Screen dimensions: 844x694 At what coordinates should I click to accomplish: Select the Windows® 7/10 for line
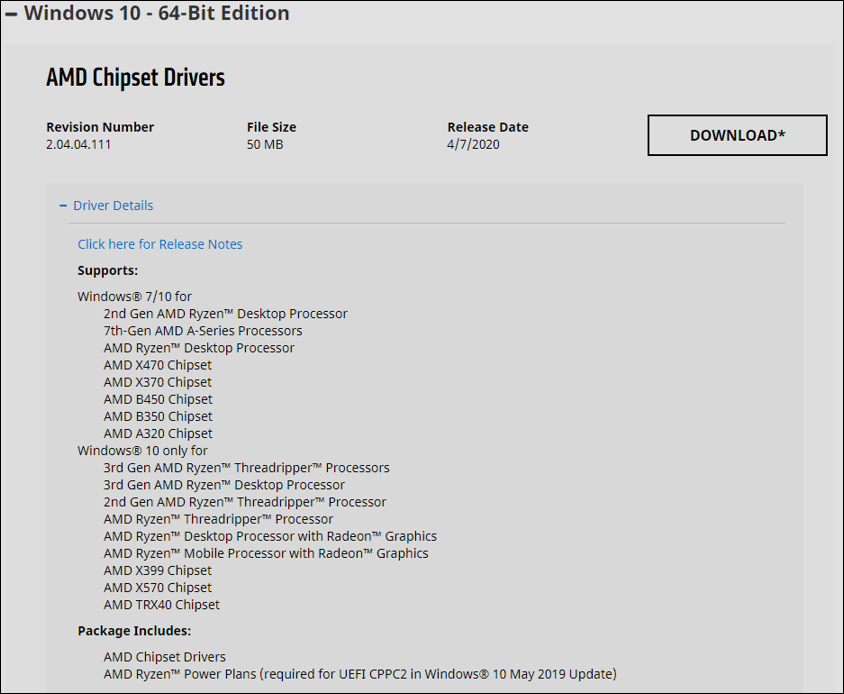(x=135, y=297)
